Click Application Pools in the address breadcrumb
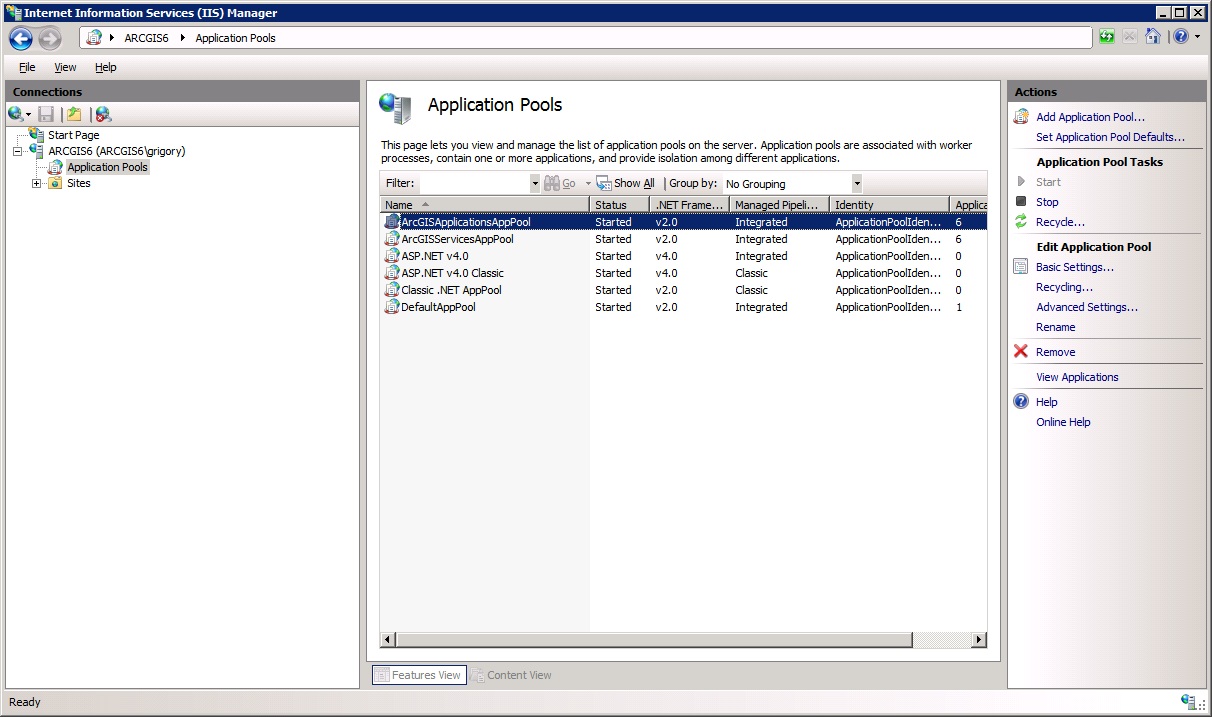The height and width of the screenshot is (717, 1212). [235, 38]
